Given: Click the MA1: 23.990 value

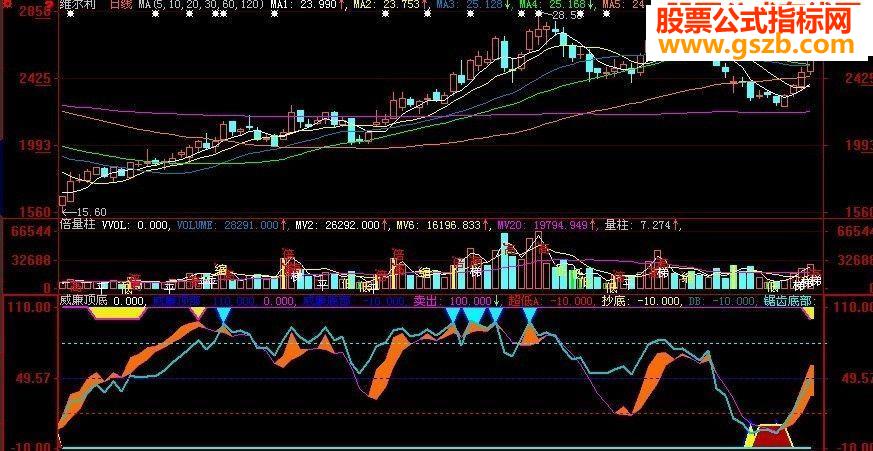Looking at the screenshot, I should 305,4.
